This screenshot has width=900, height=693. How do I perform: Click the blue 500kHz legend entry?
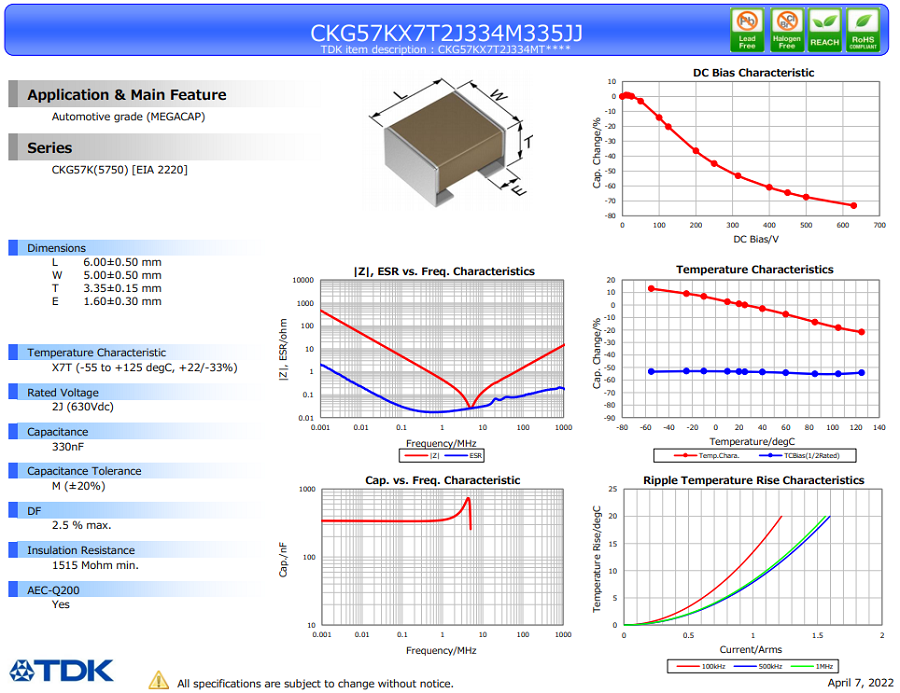click(x=758, y=667)
